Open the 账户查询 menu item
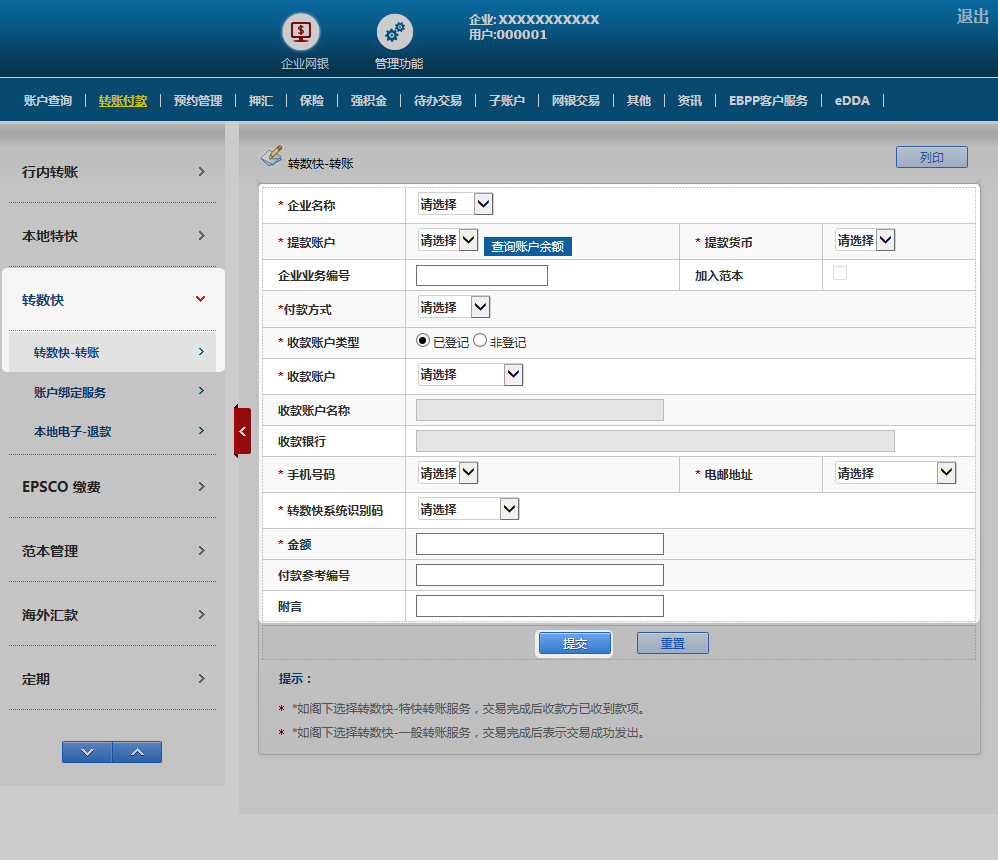 click(x=48, y=101)
